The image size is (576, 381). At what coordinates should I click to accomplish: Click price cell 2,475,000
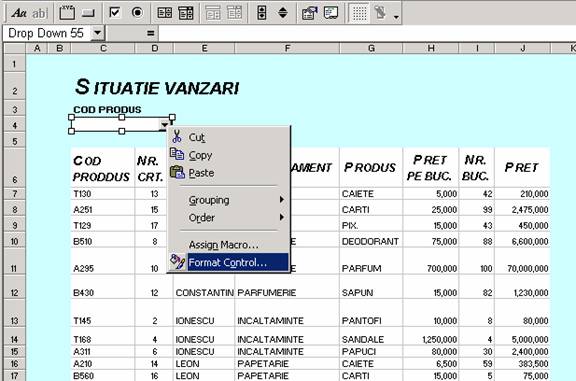coord(522,209)
